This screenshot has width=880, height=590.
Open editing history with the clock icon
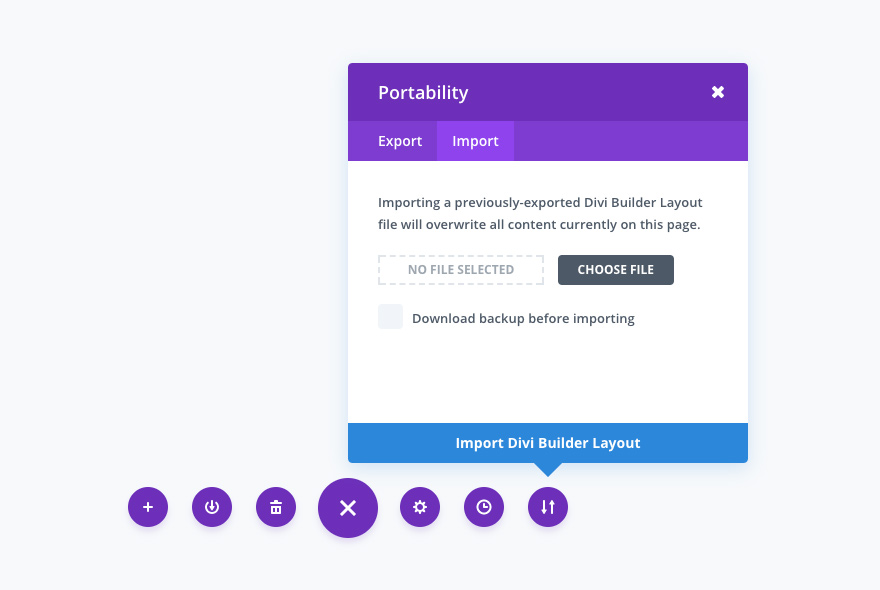[484, 507]
